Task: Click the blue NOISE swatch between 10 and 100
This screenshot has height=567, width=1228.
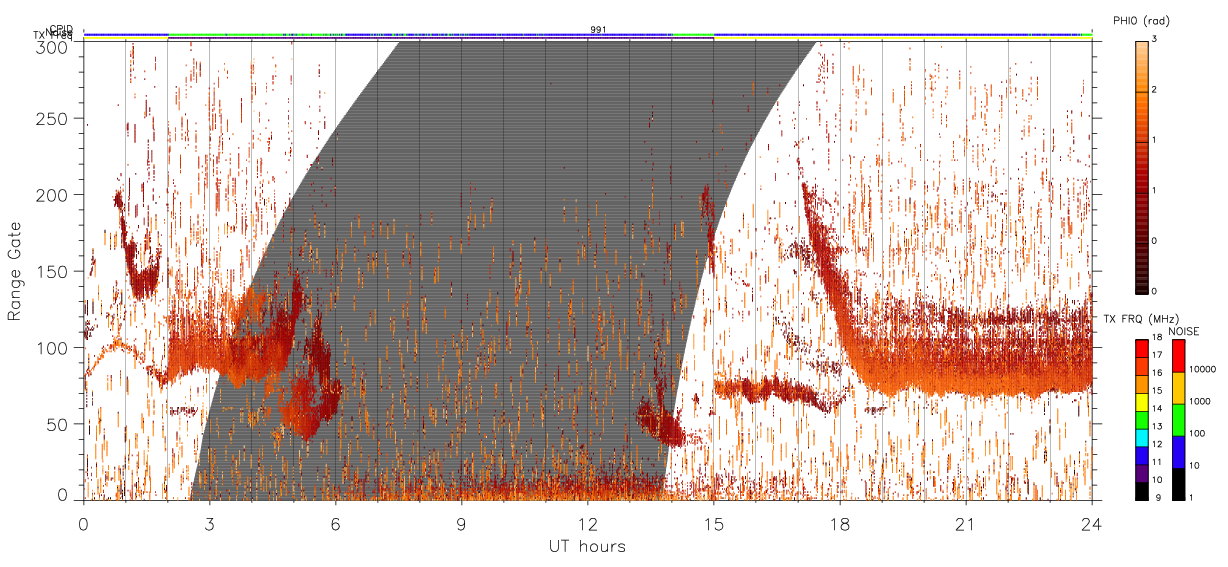Action: pos(1177,450)
